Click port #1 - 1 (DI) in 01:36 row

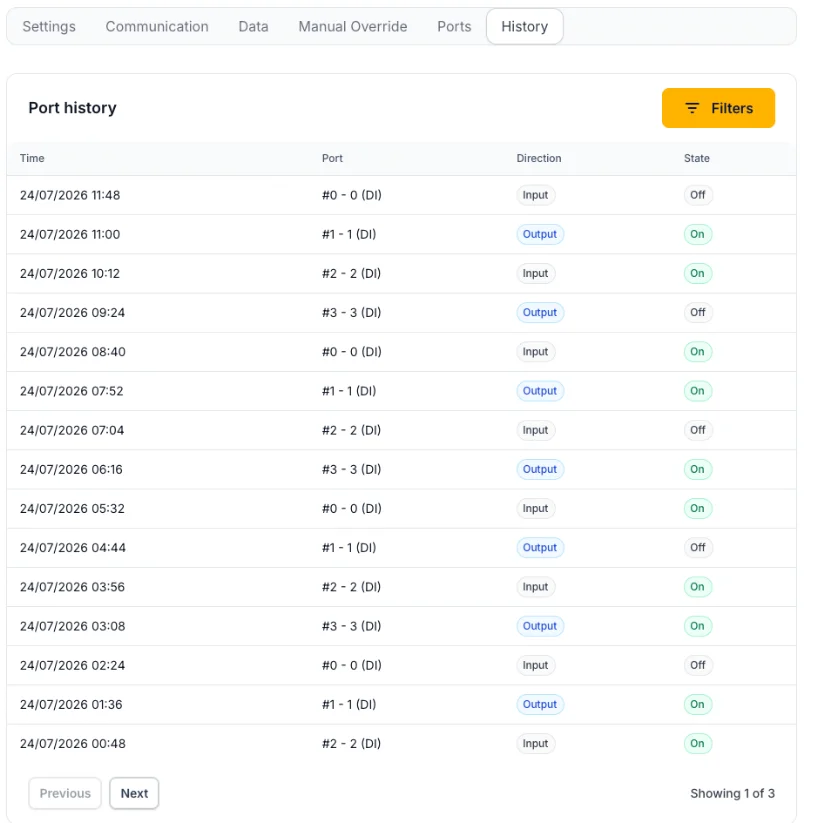[x=349, y=704]
